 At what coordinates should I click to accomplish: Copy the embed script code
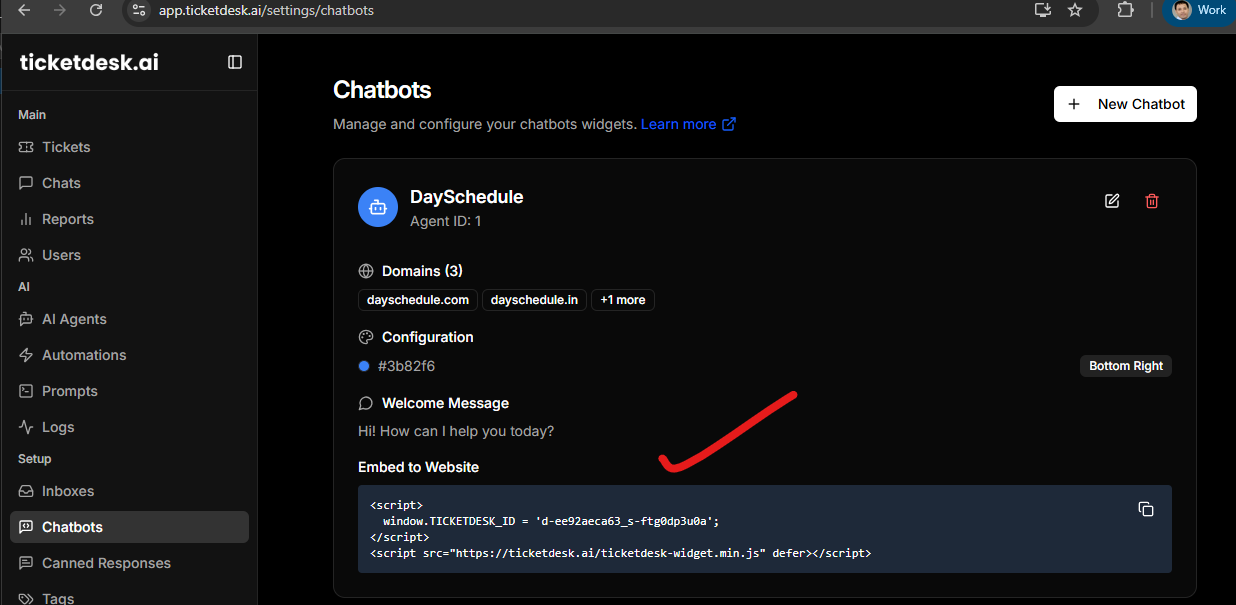[1146, 509]
